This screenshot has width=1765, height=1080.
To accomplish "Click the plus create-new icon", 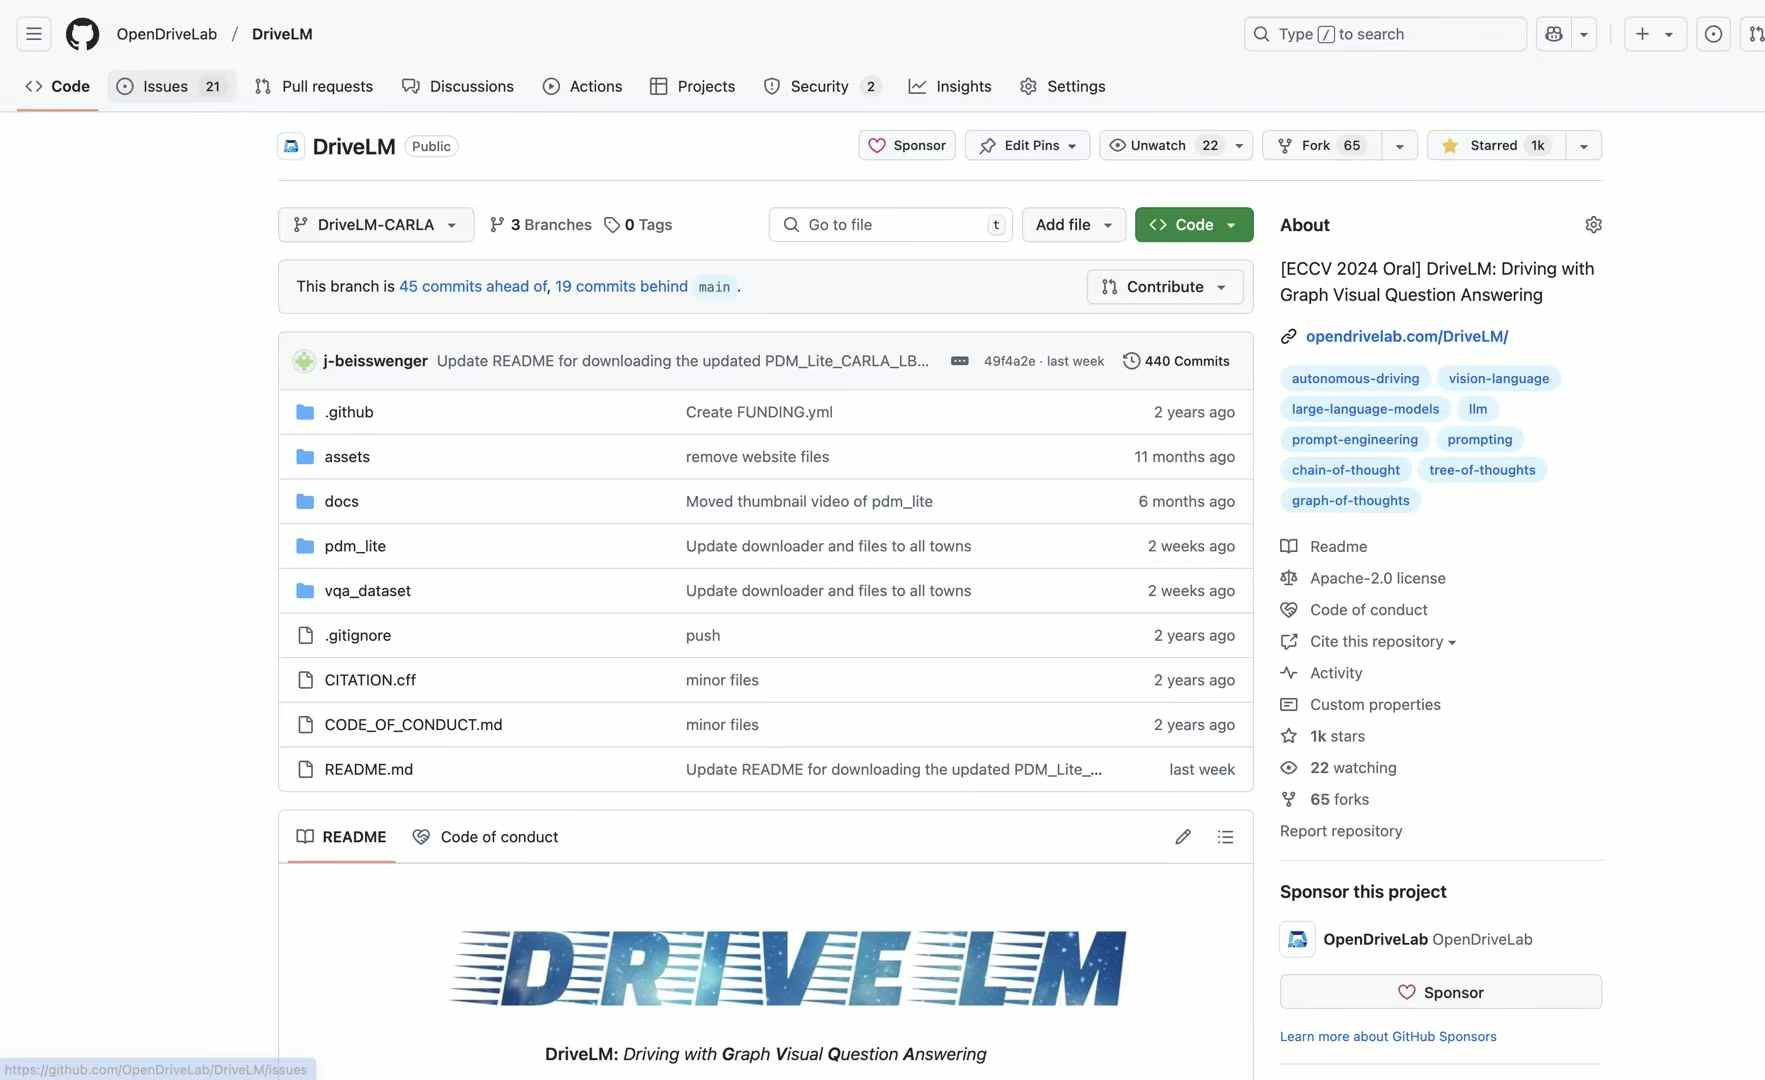I will 1642,34.
